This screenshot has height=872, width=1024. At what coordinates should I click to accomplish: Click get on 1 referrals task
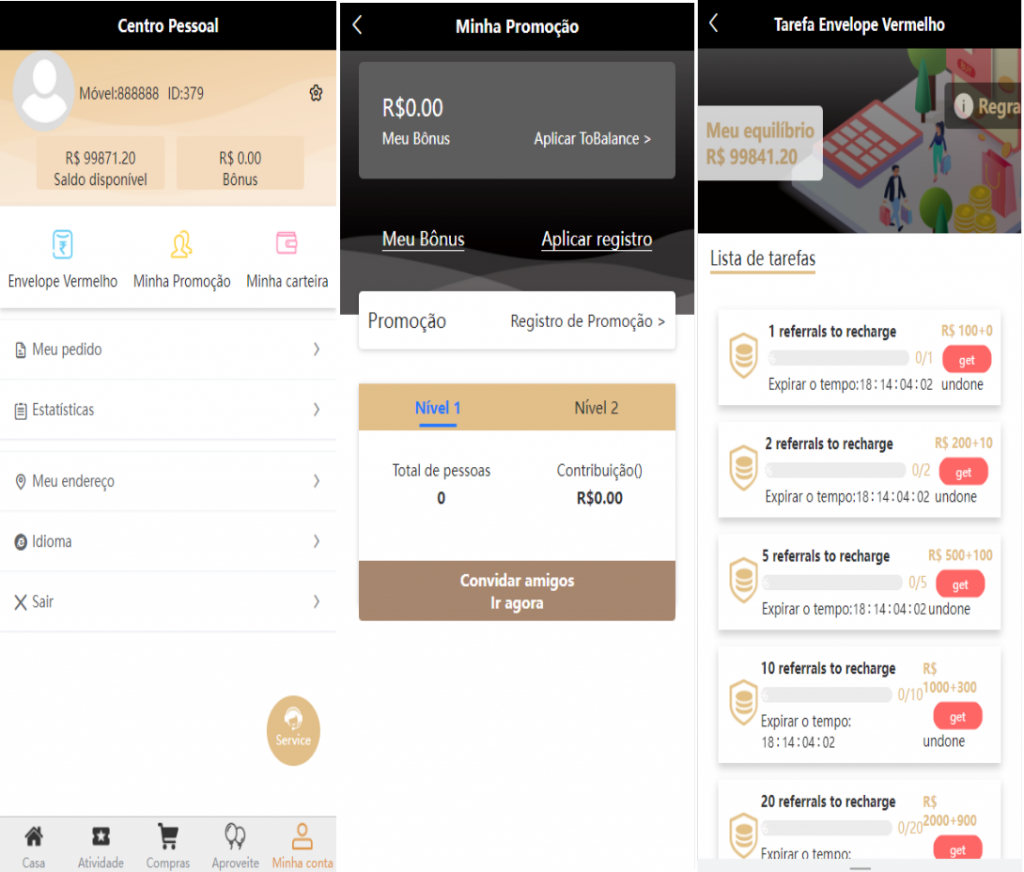pyautogui.click(x=966, y=360)
